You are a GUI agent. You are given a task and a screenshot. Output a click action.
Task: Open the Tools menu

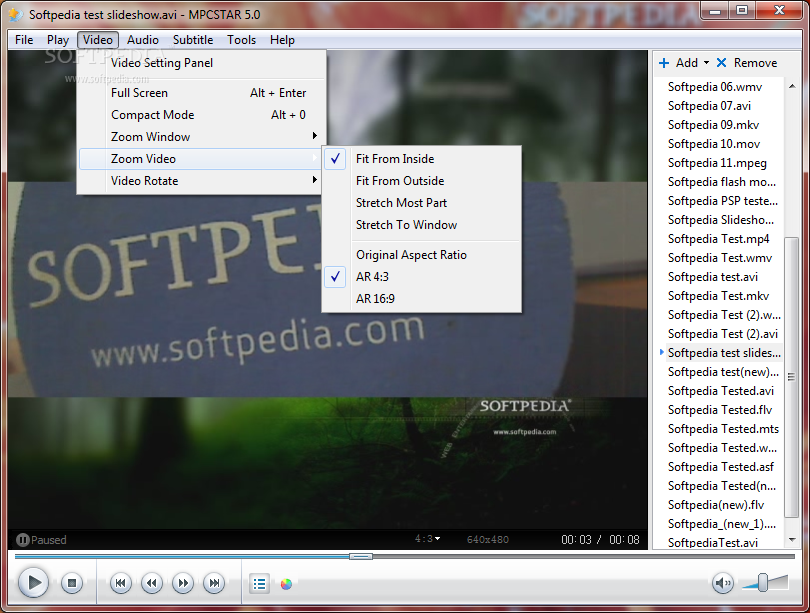click(241, 40)
